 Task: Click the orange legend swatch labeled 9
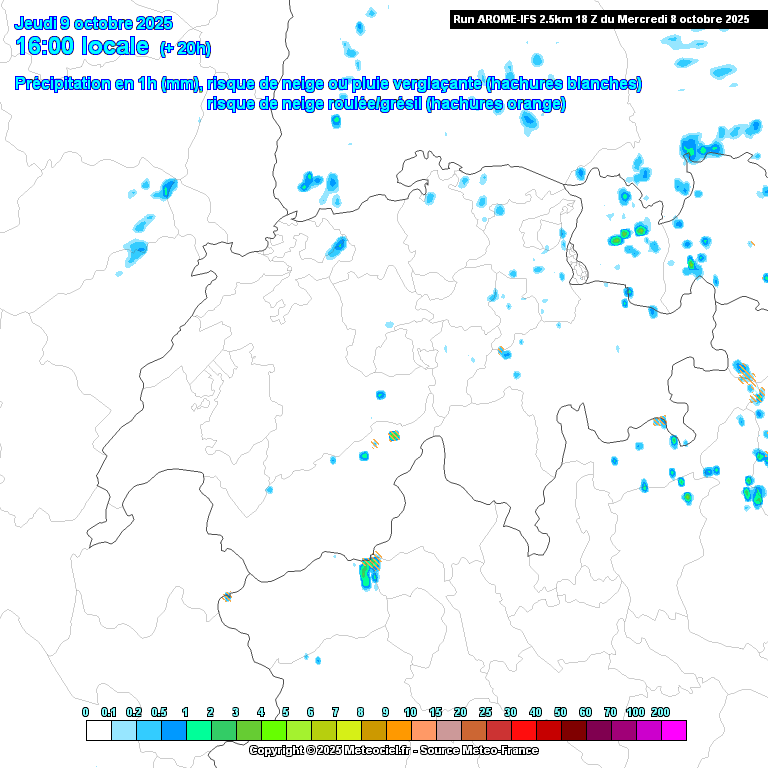coord(398,731)
